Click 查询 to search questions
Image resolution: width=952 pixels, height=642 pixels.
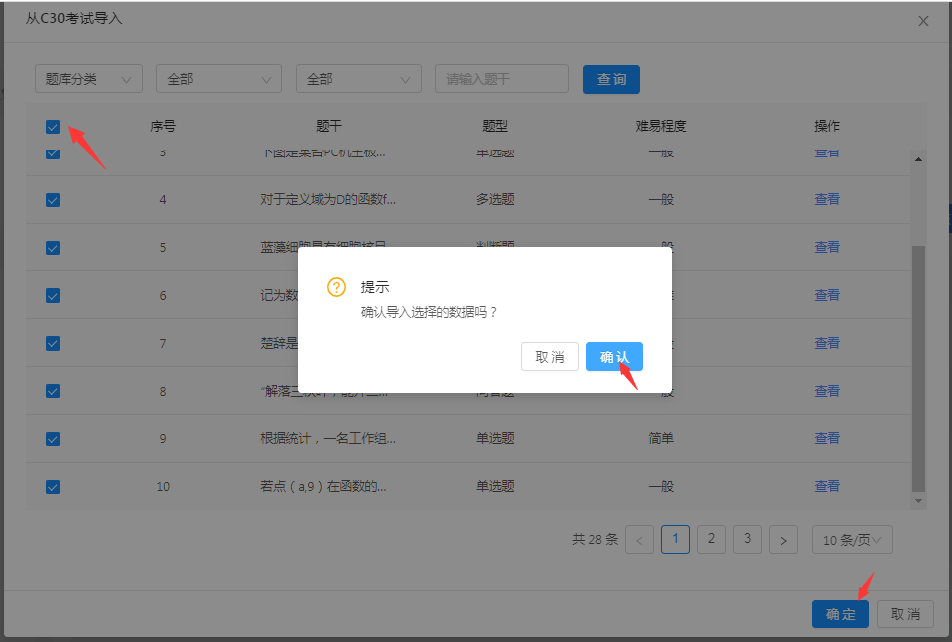coord(610,78)
